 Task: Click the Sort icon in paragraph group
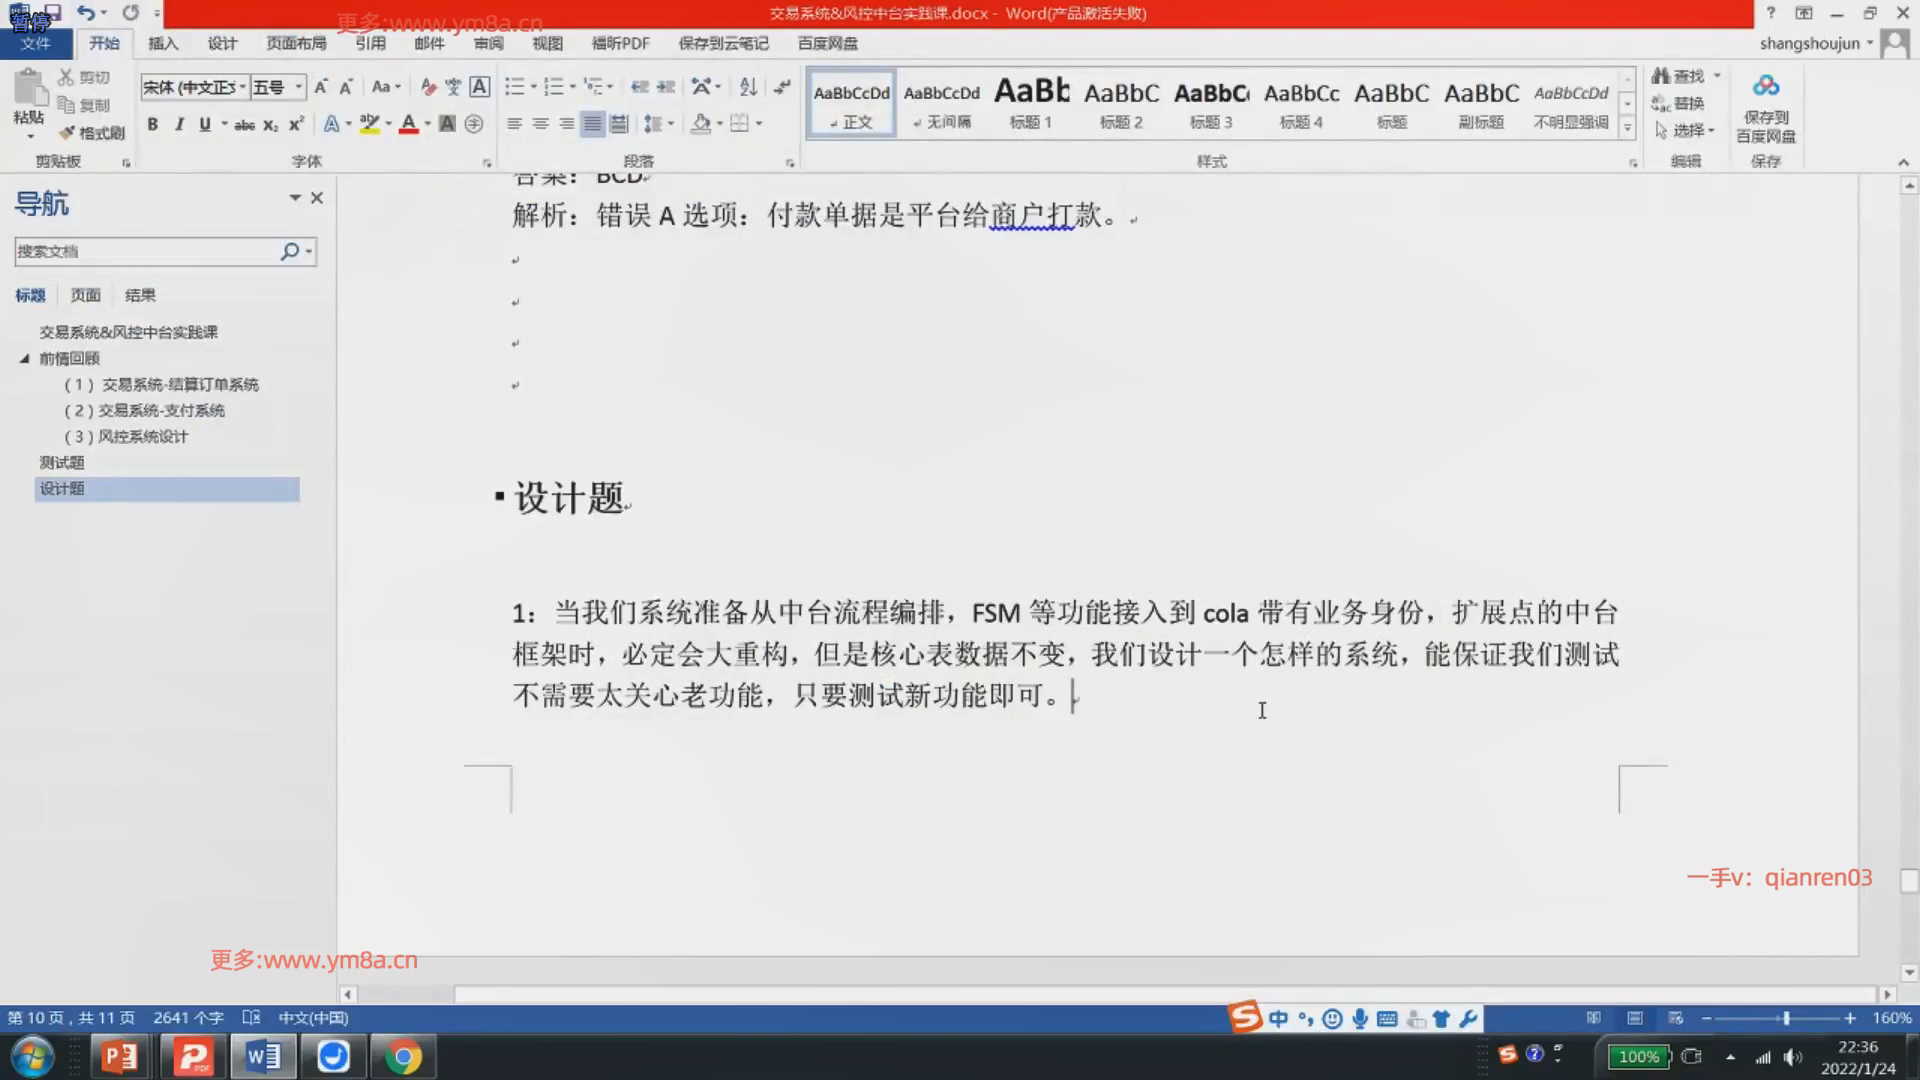click(x=748, y=87)
